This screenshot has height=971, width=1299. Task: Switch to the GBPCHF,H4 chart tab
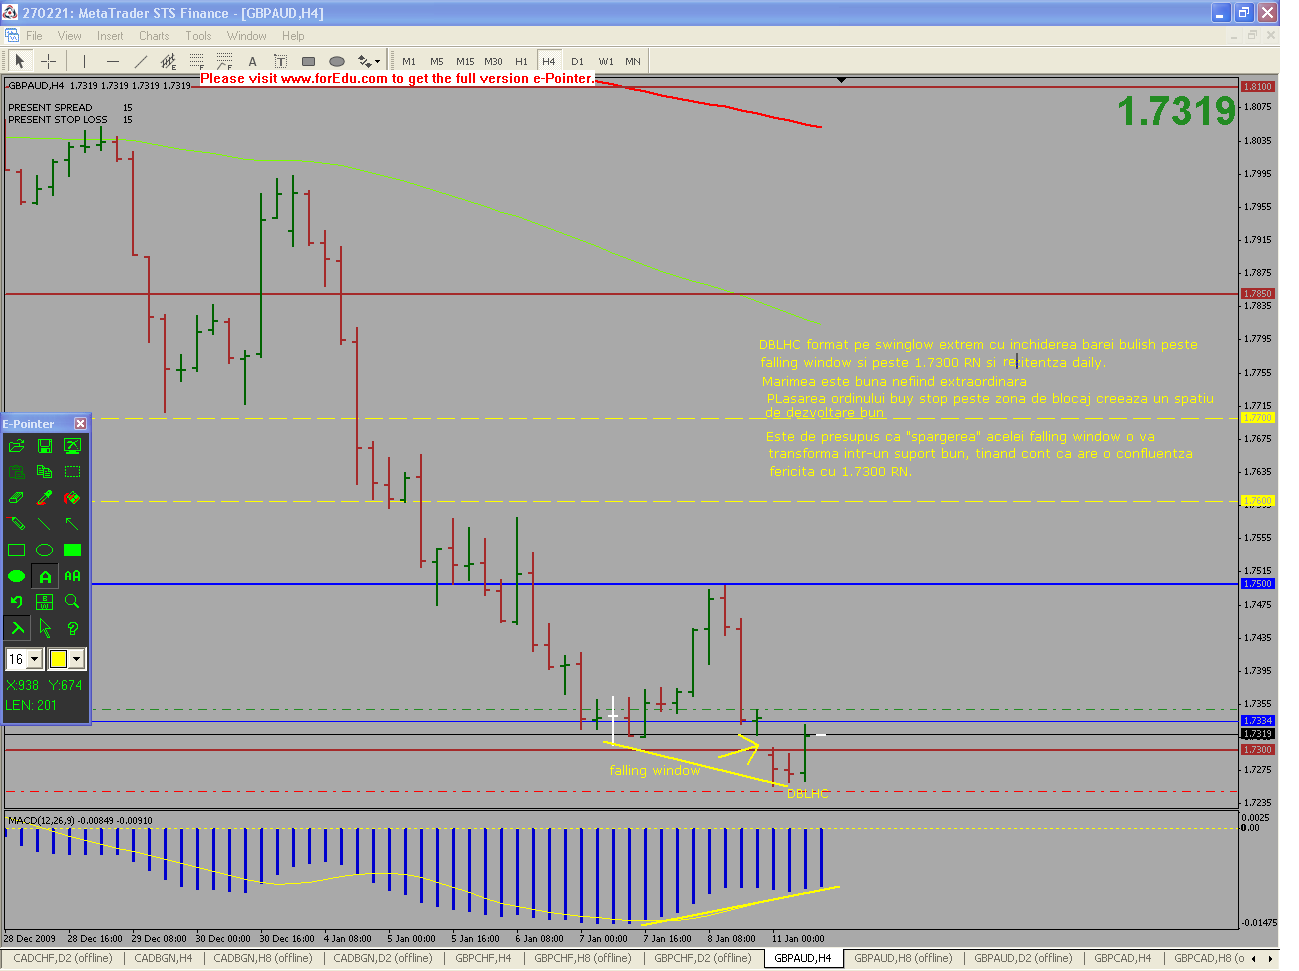[x=483, y=958]
